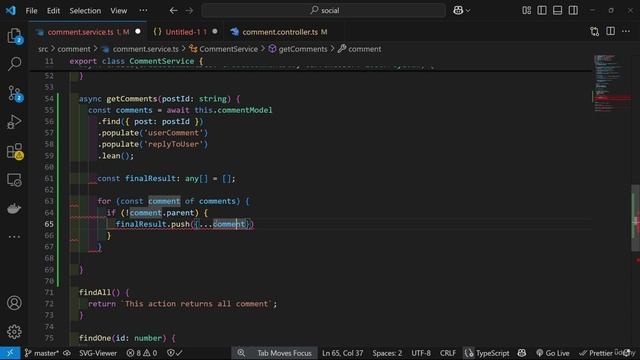Close comment.service.ts tab via unsaved dot

click(x=138, y=31)
